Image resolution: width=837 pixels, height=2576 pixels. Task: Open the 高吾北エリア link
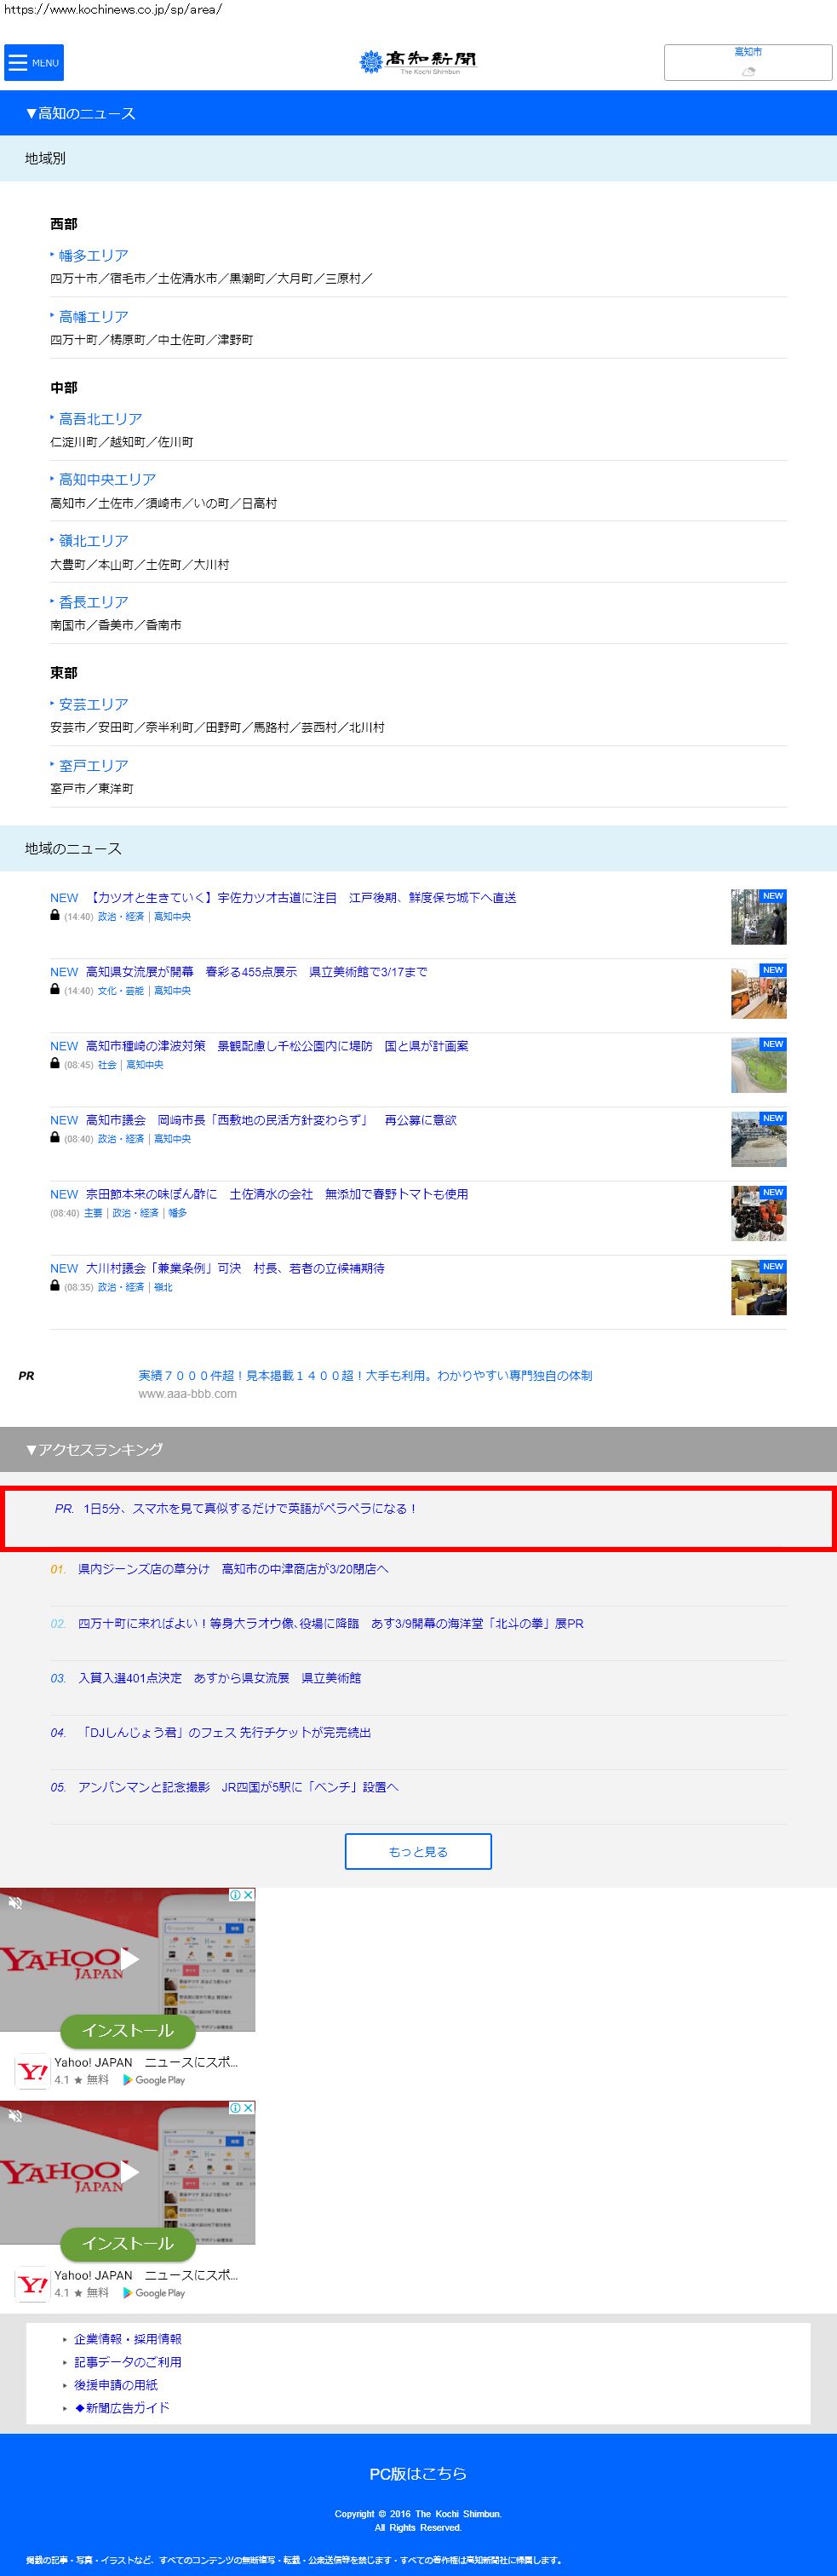coord(100,418)
